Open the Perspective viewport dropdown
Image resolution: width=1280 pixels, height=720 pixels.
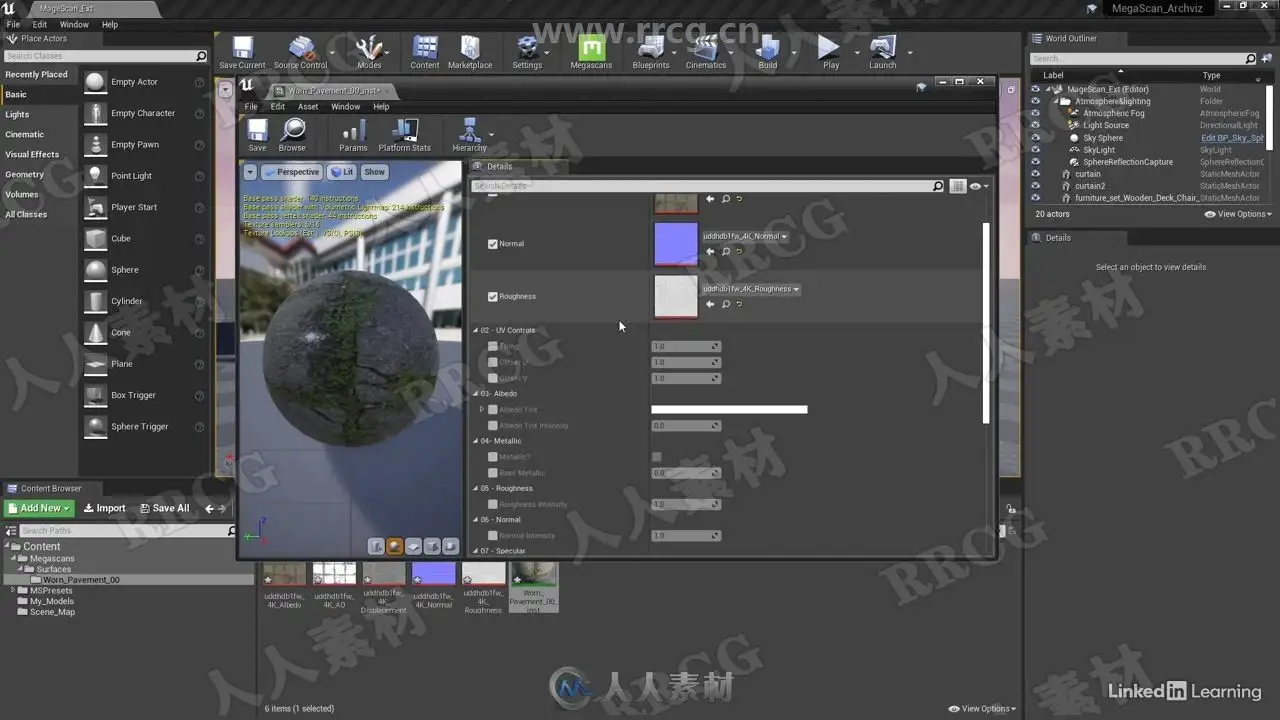291,172
